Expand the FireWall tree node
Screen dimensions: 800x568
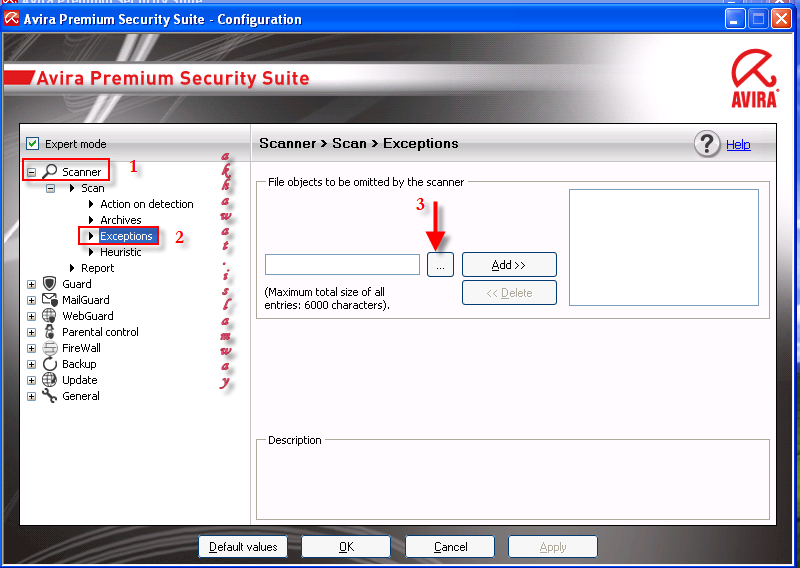[32, 349]
